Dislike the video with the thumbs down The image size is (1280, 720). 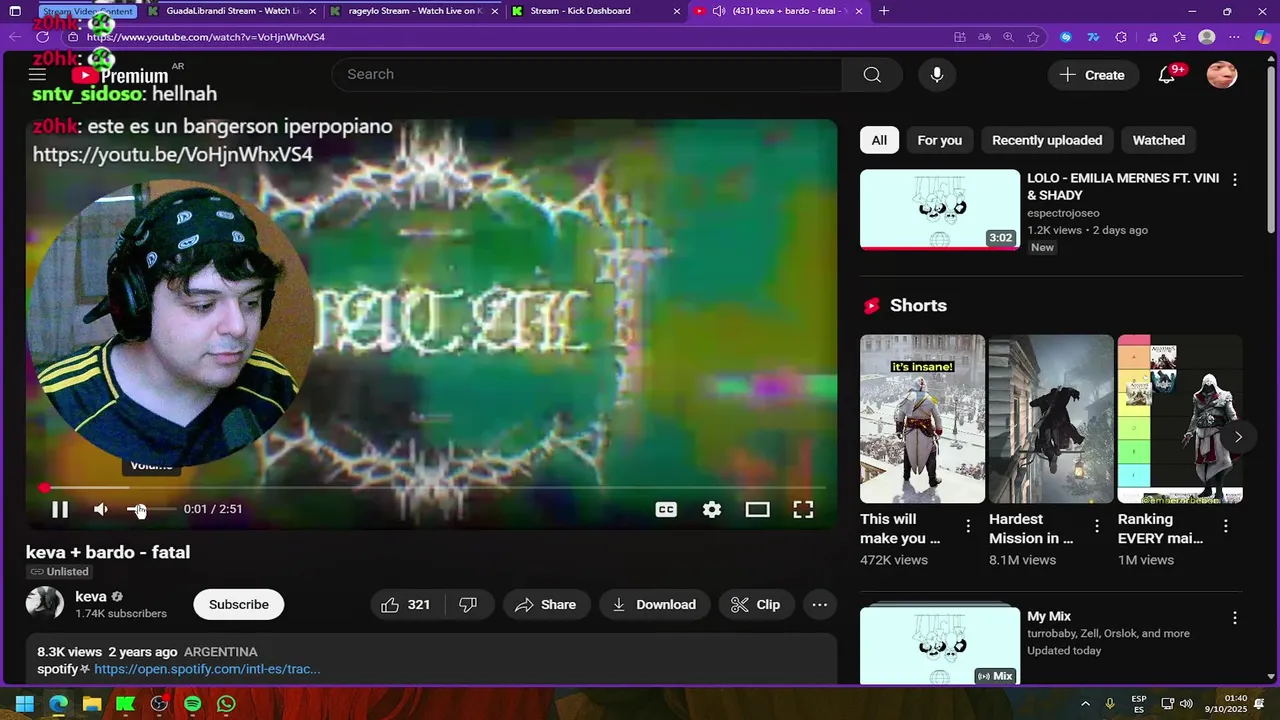[468, 604]
